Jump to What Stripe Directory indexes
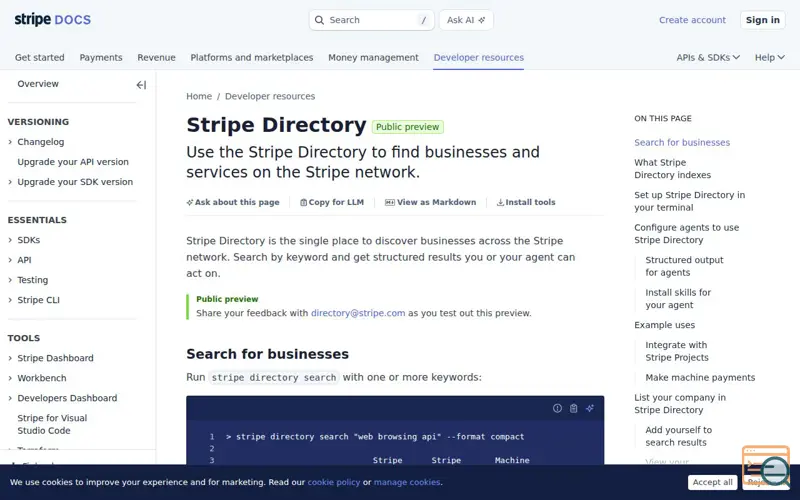Screen dimensions: 800x500 (x=672, y=168)
